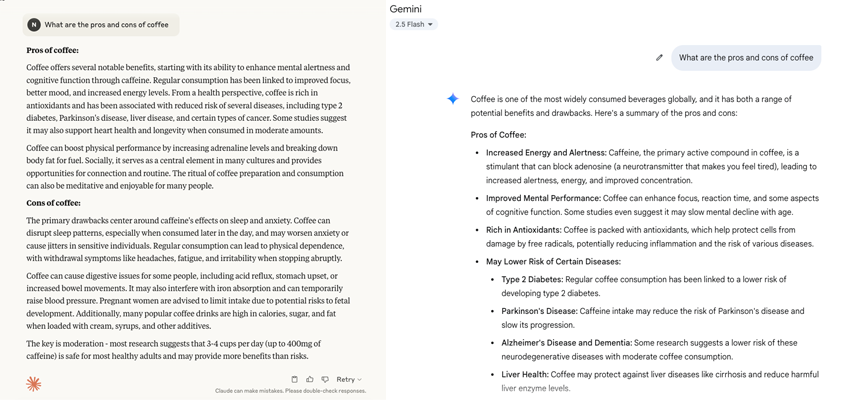Screen dimensions: 857x402
Task: Click the Gemini prompt bubble text
Action: tap(746, 58)
